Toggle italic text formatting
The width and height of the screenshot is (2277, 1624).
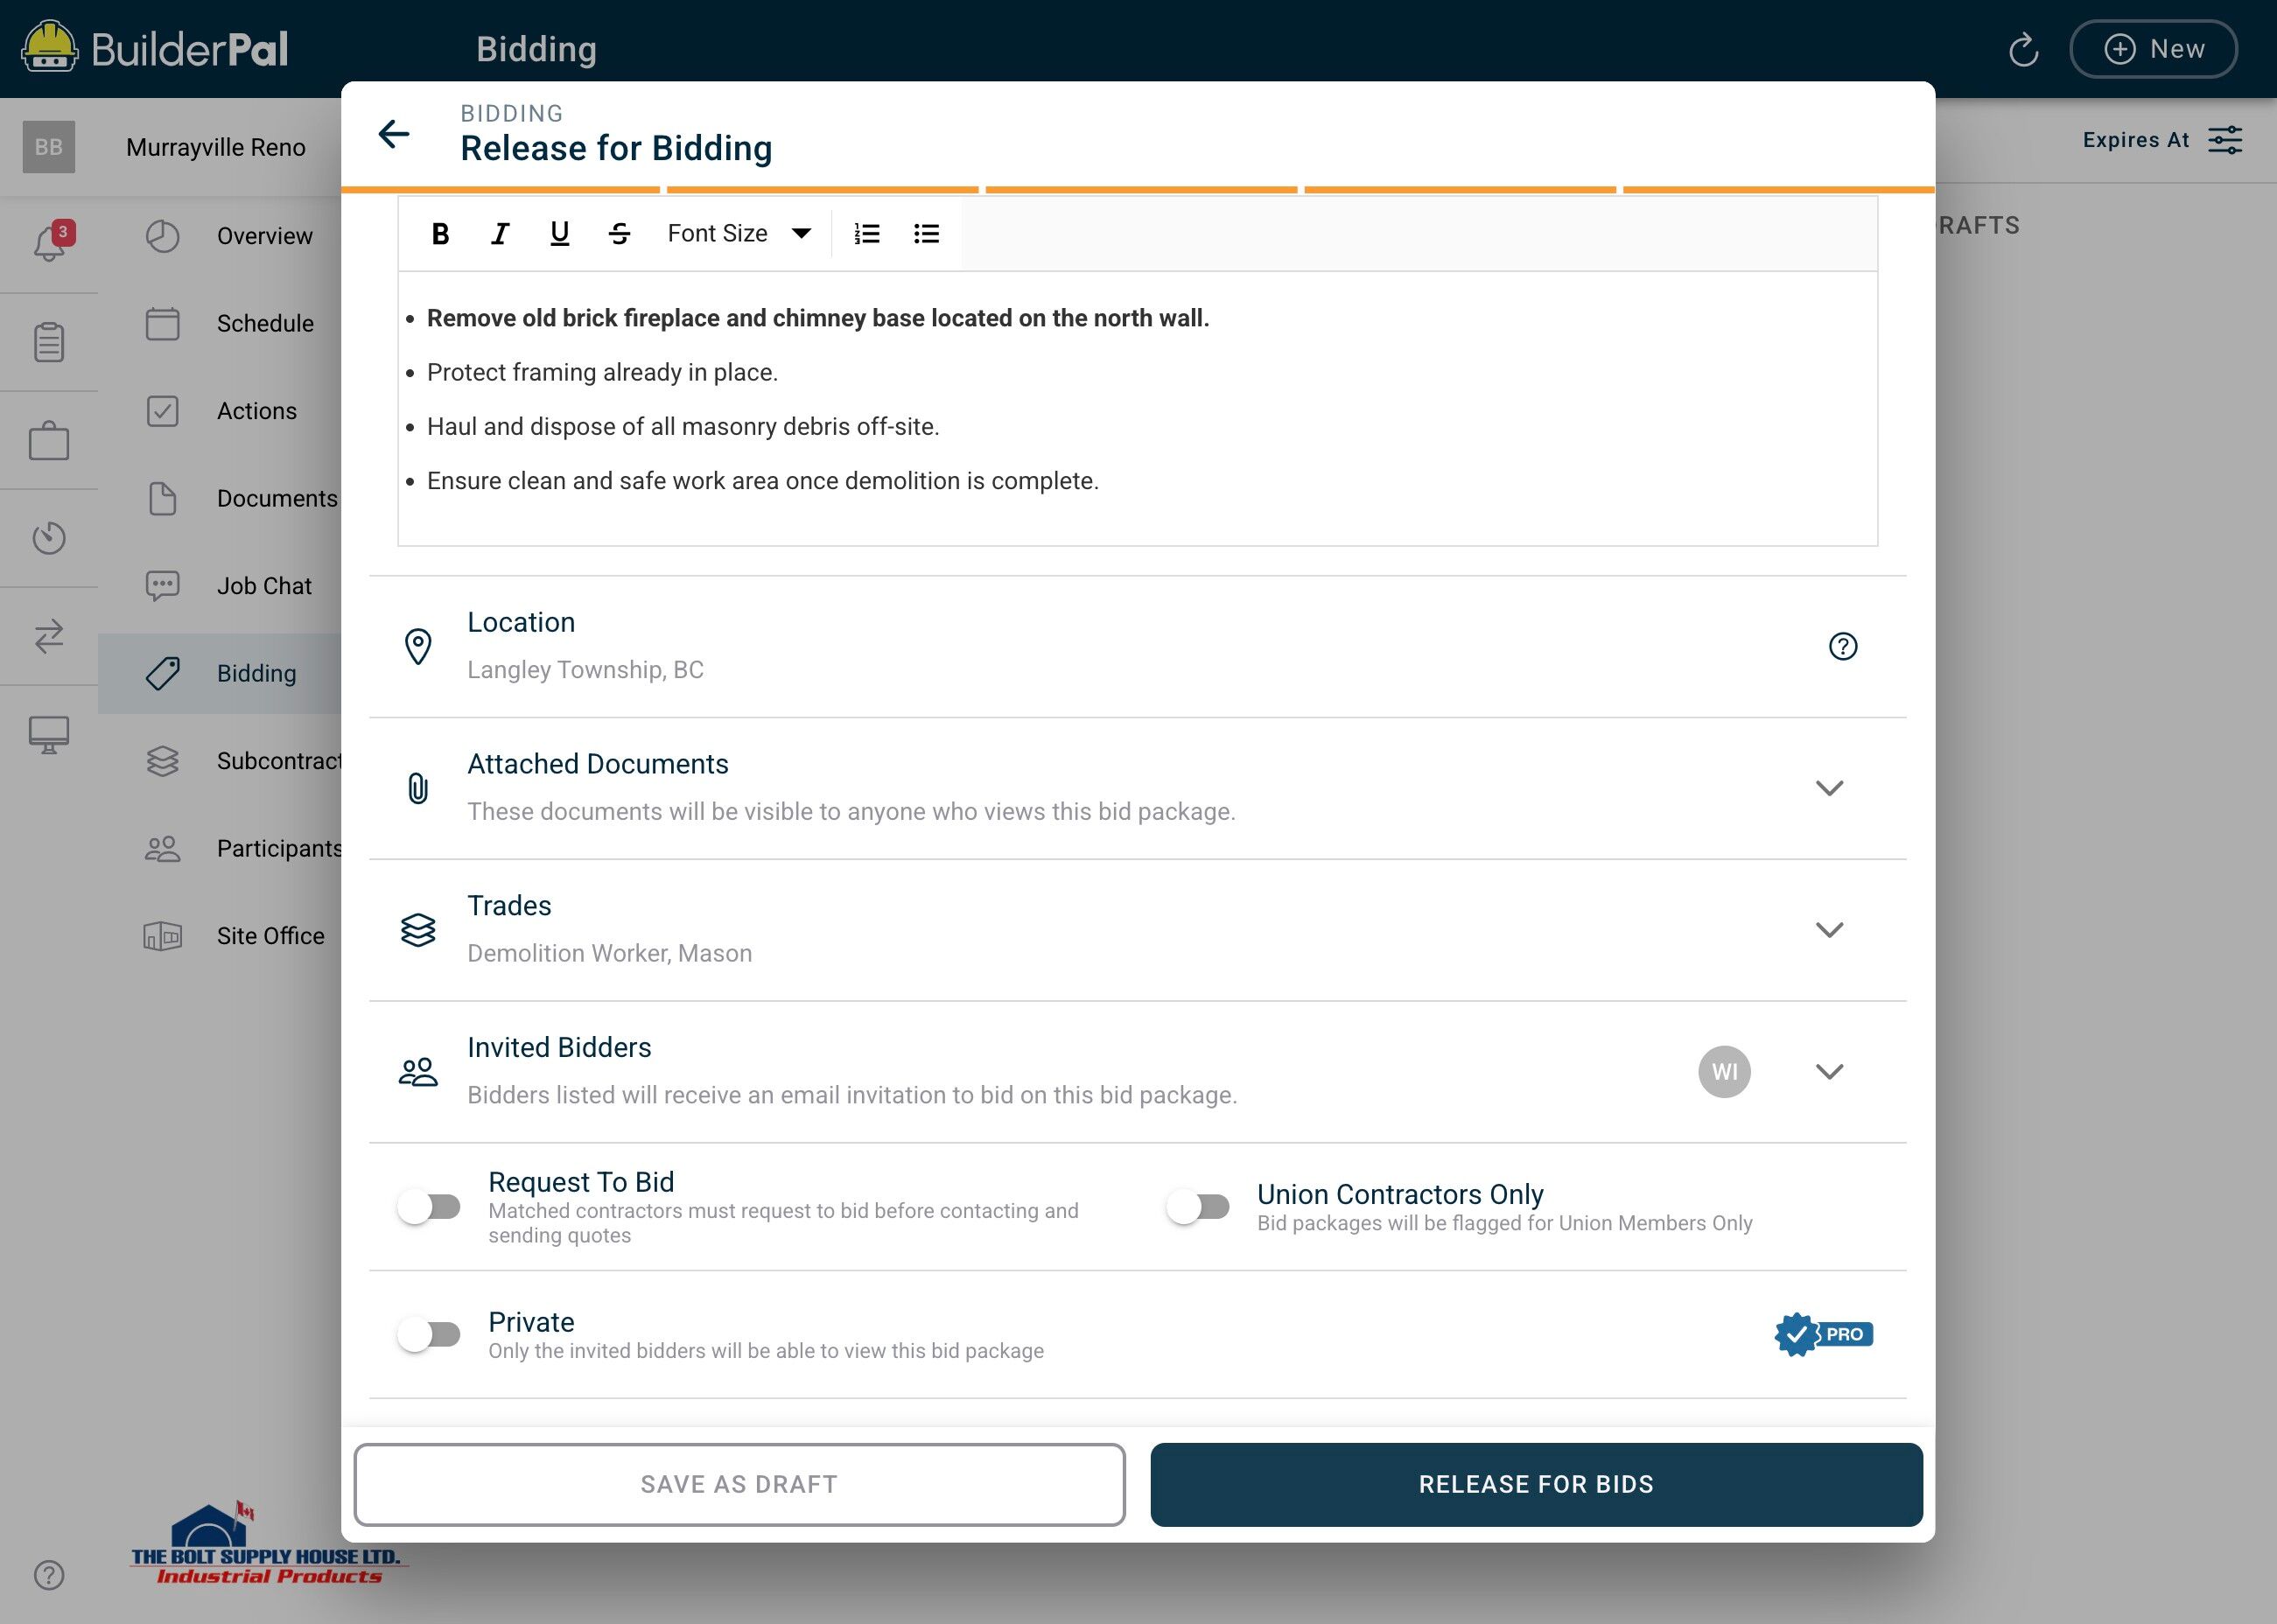click(x=500, y=234)
